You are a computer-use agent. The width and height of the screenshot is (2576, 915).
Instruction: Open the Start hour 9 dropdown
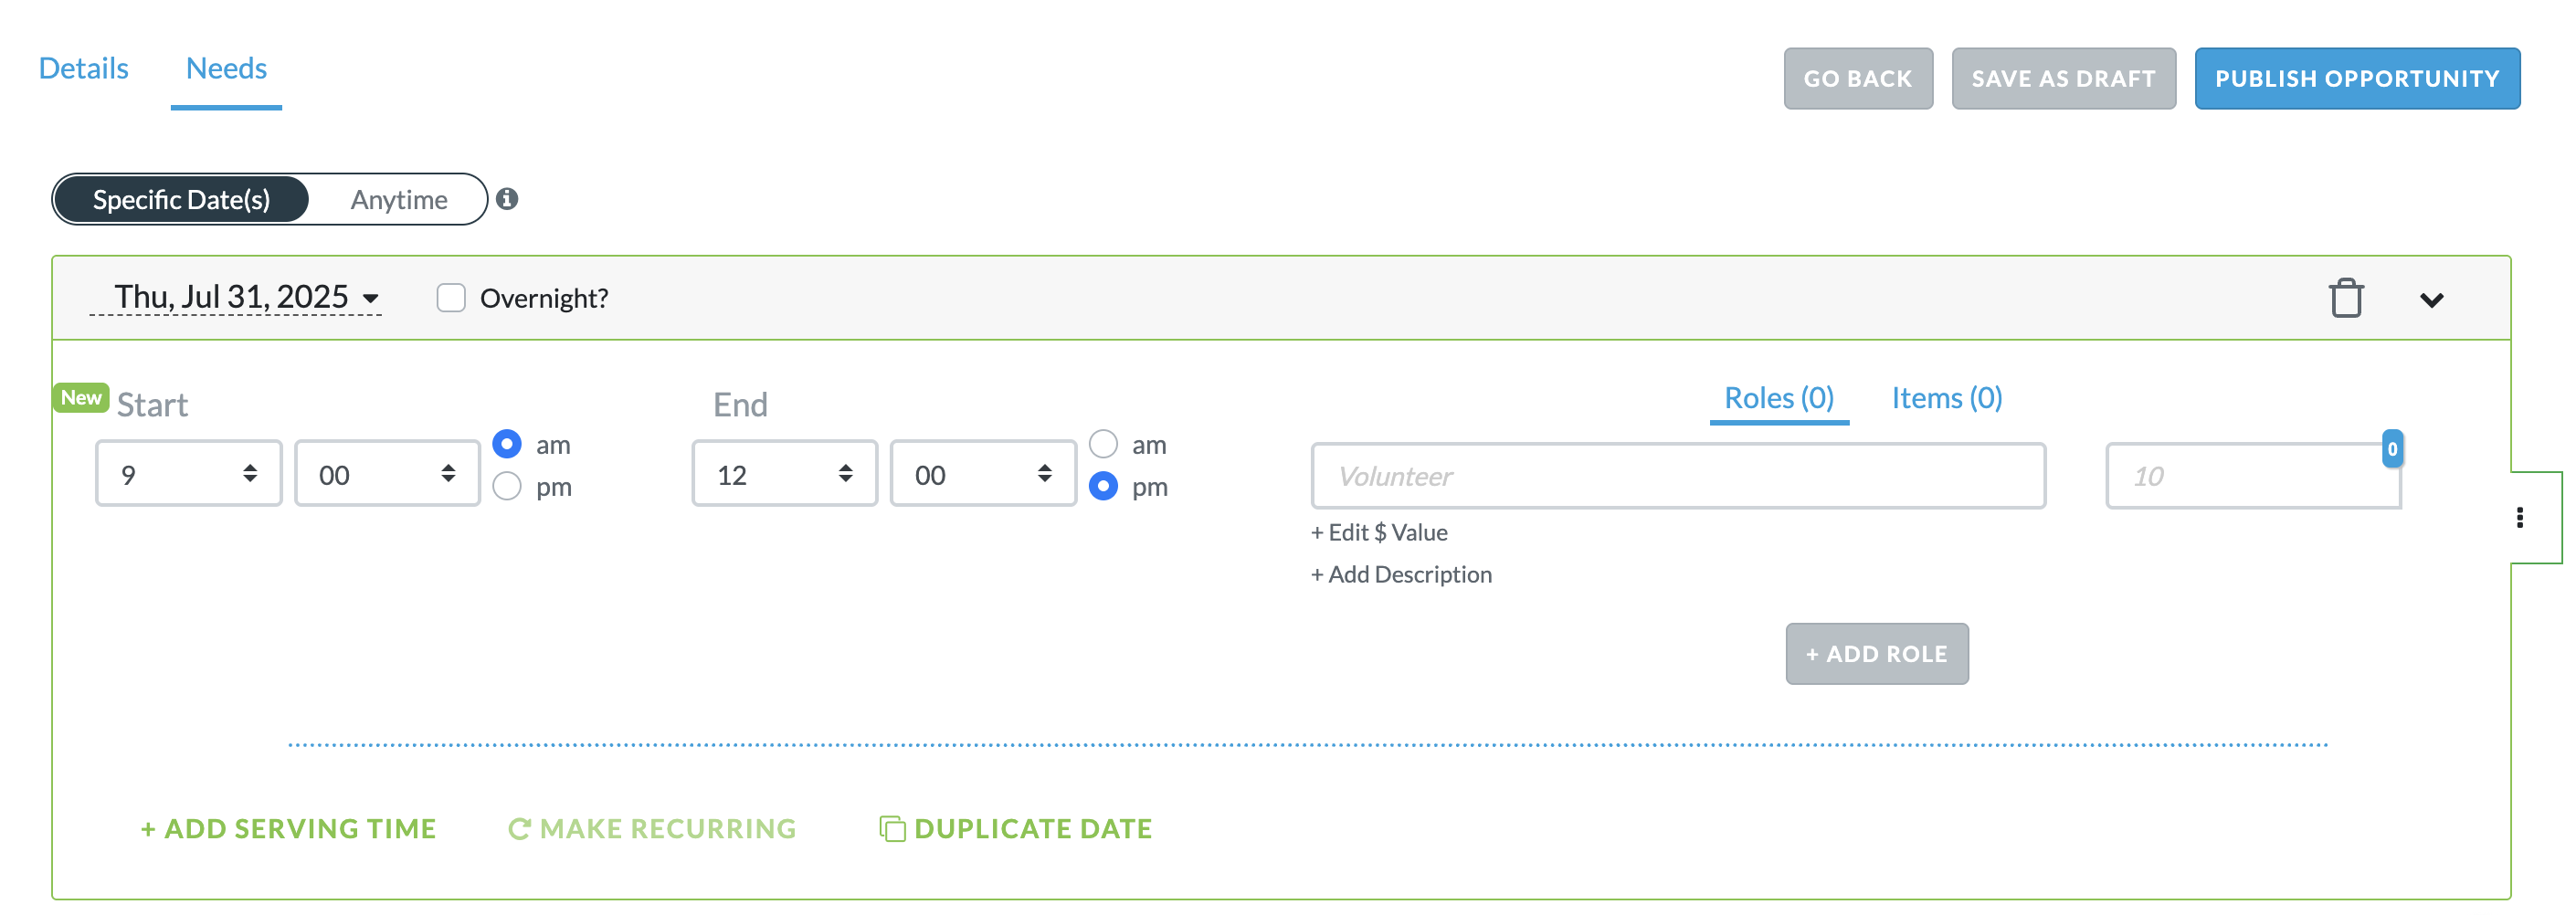(x=189, y=474)
